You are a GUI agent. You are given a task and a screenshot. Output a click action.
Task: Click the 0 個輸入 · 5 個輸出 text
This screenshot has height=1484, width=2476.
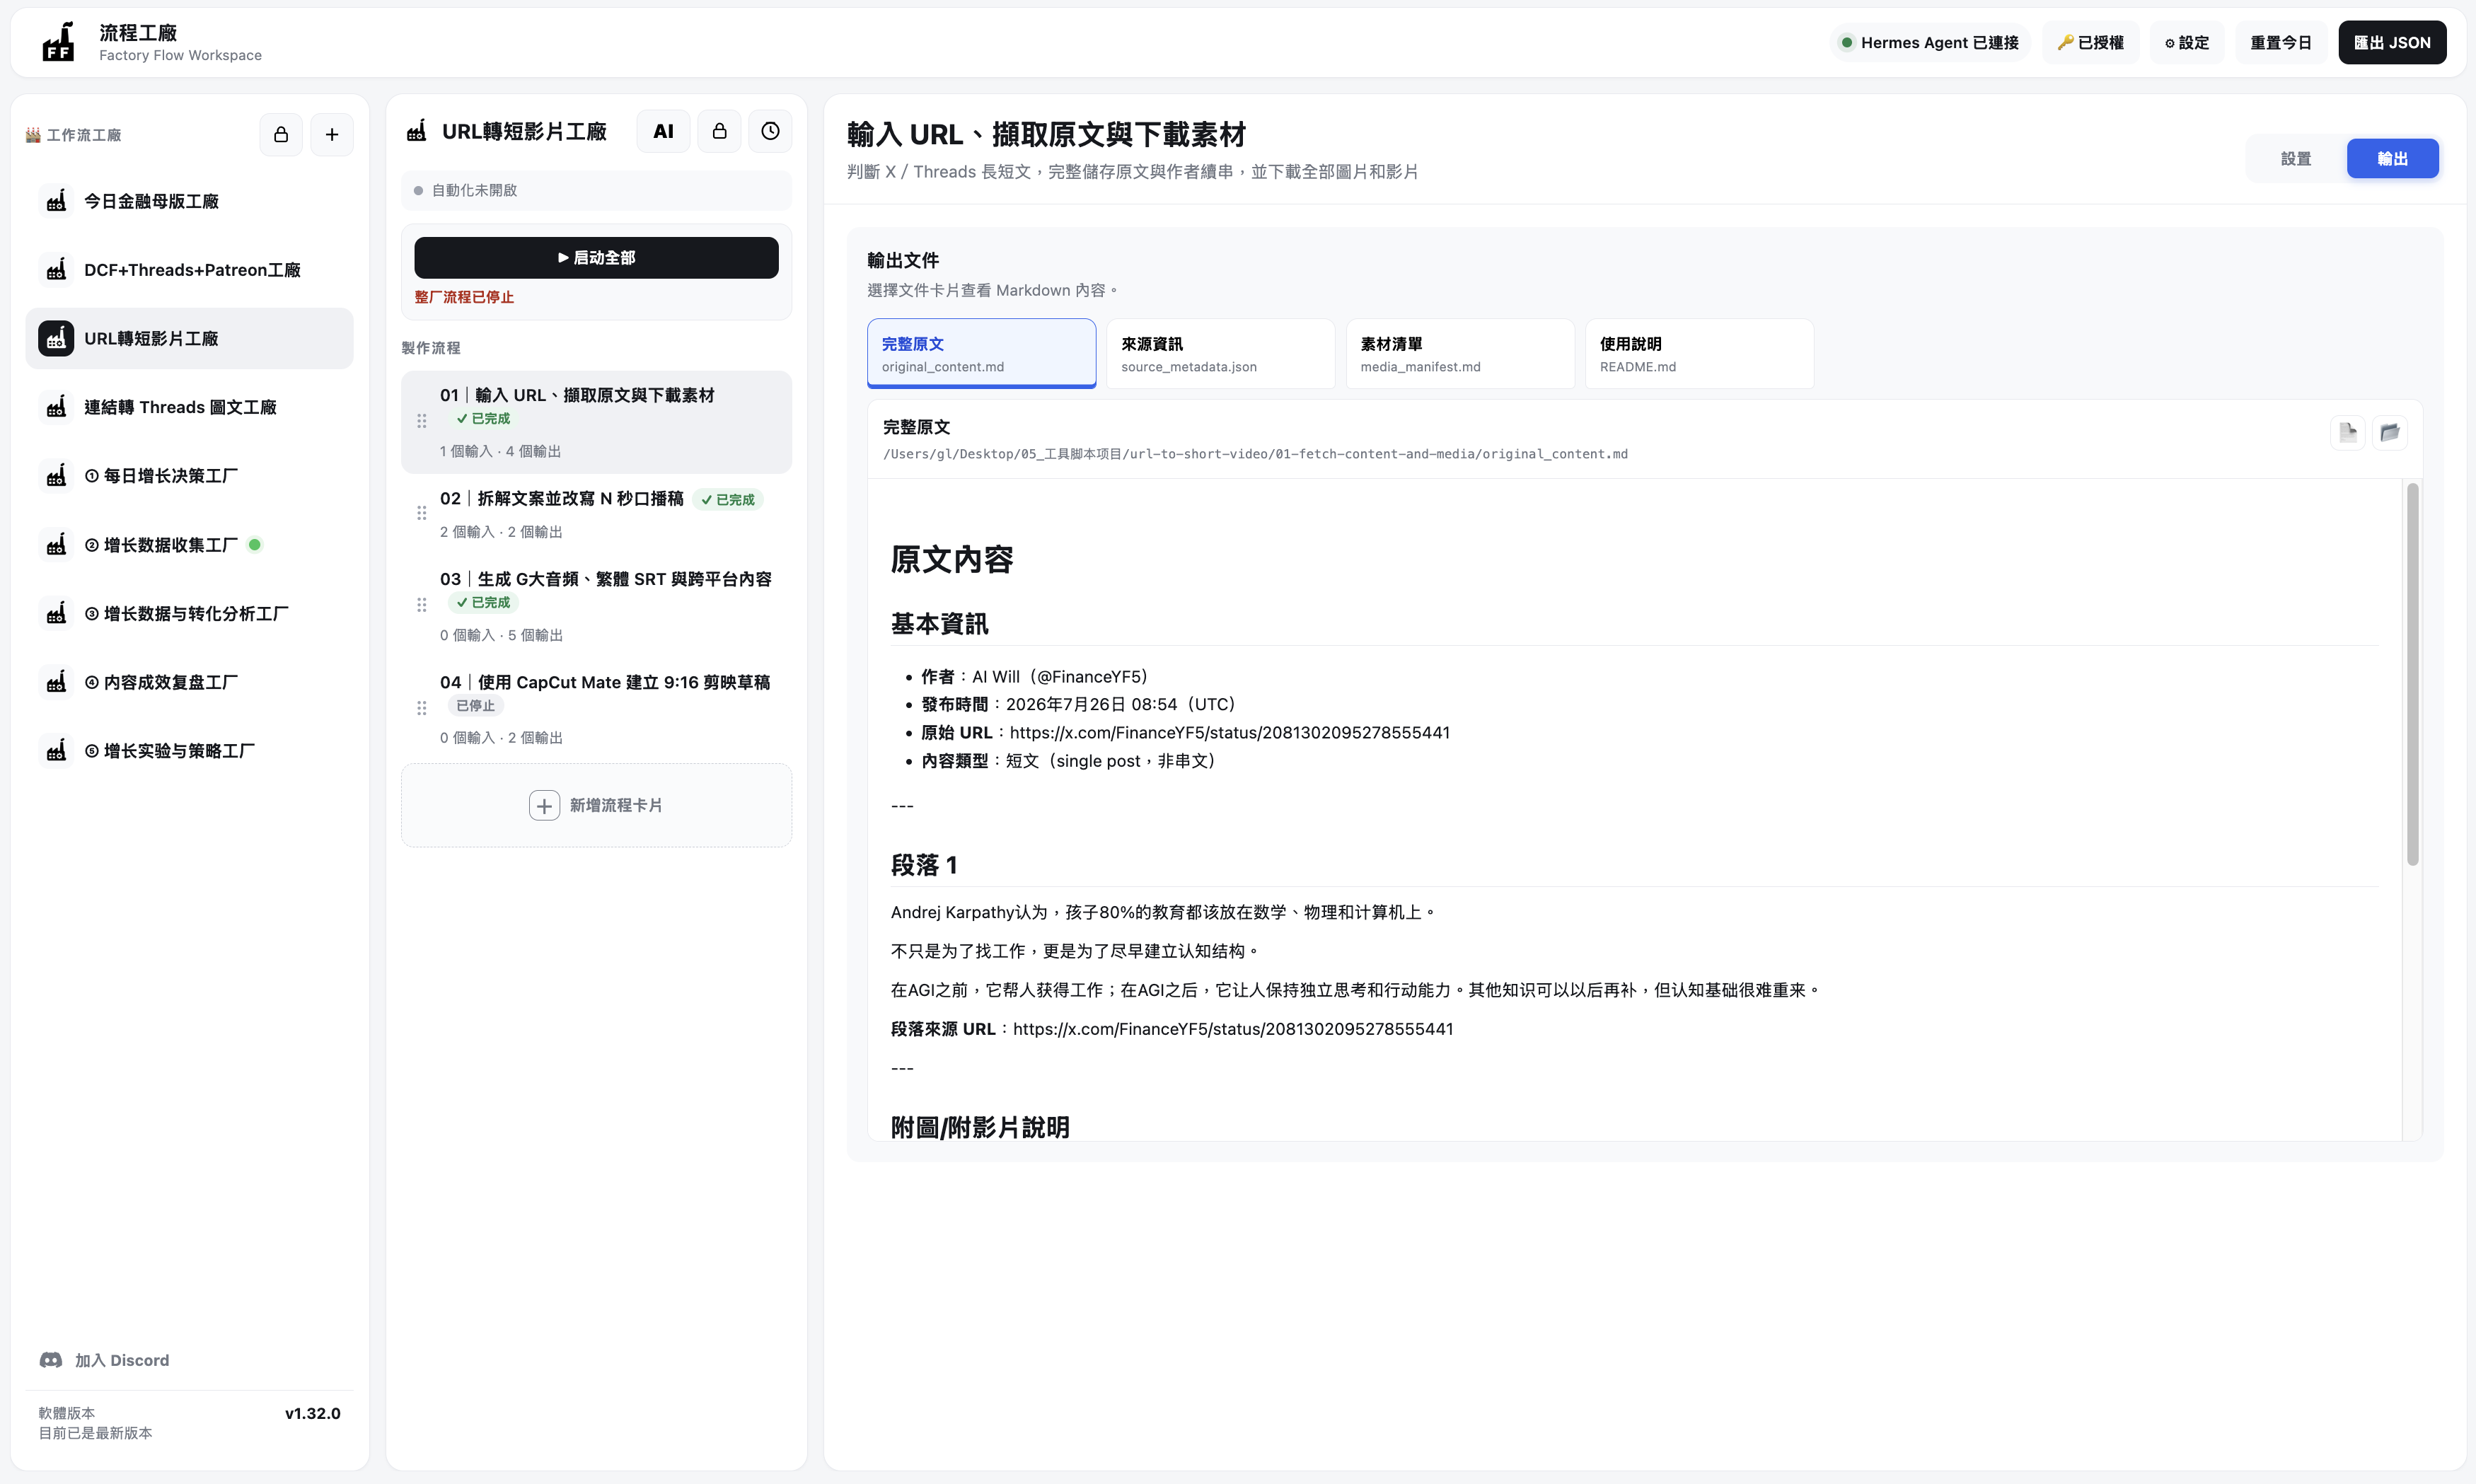pos(501,635)
